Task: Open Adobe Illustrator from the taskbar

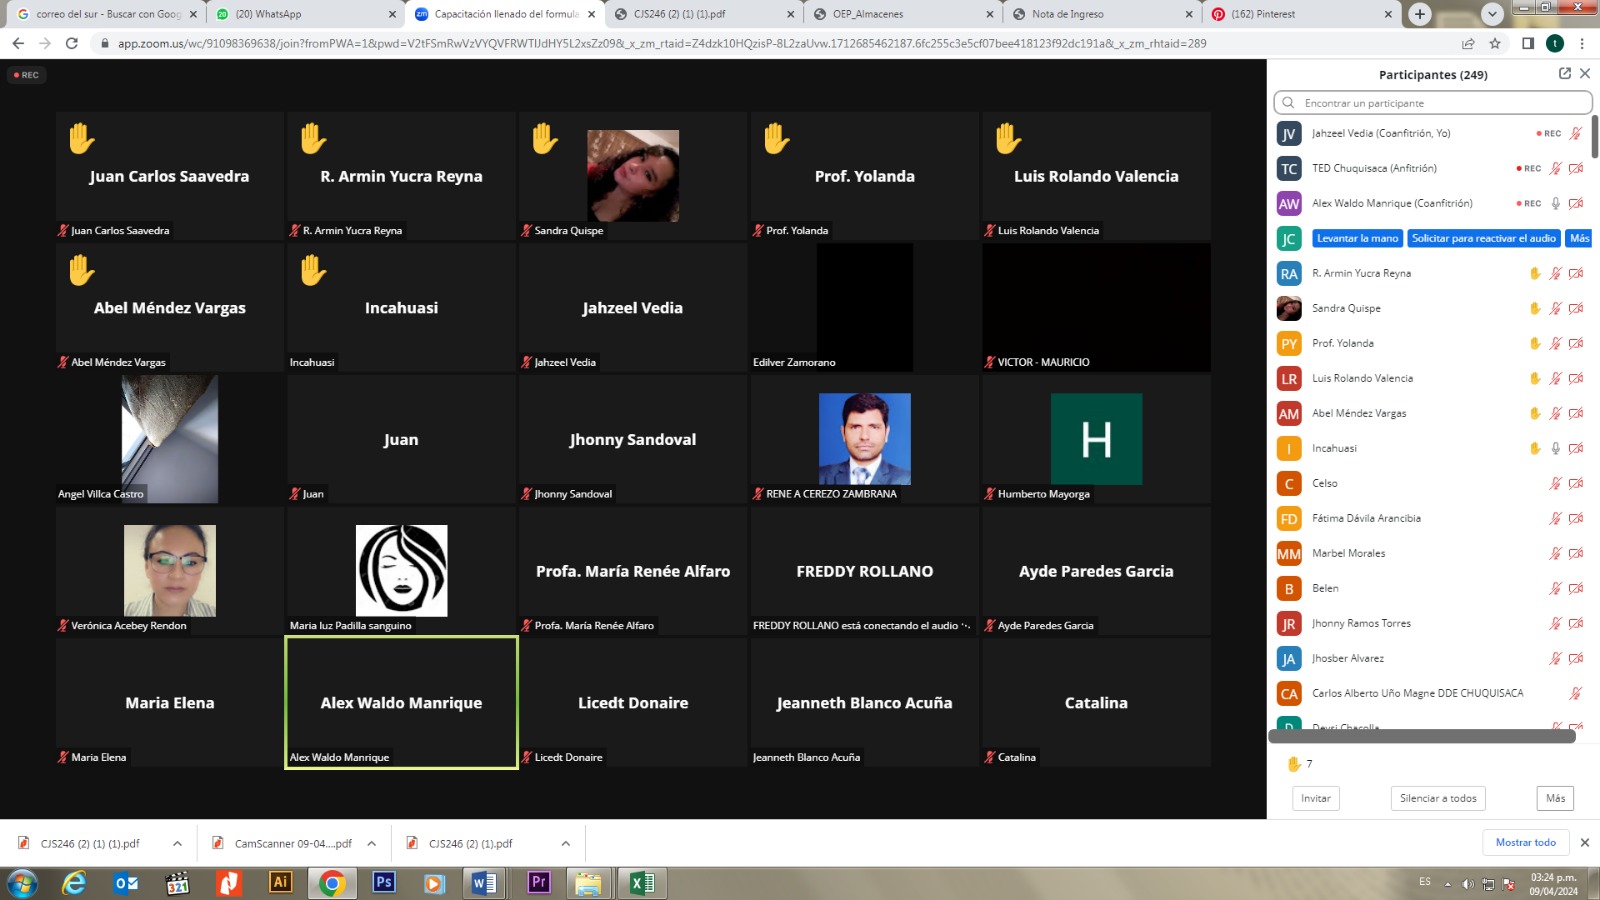Action: point(281,882)
